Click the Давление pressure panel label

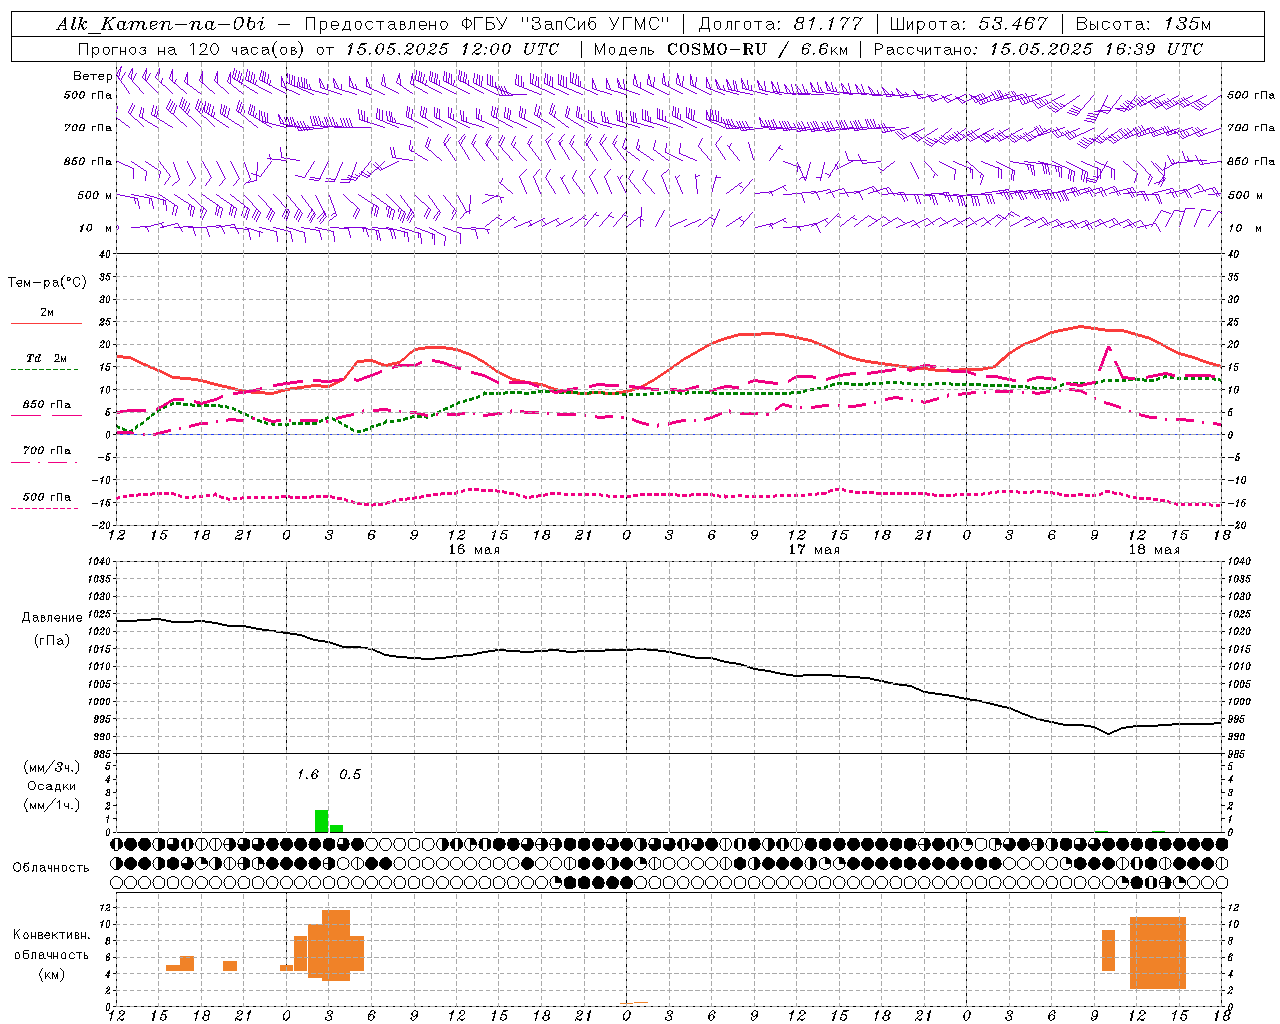pos(52,618)
